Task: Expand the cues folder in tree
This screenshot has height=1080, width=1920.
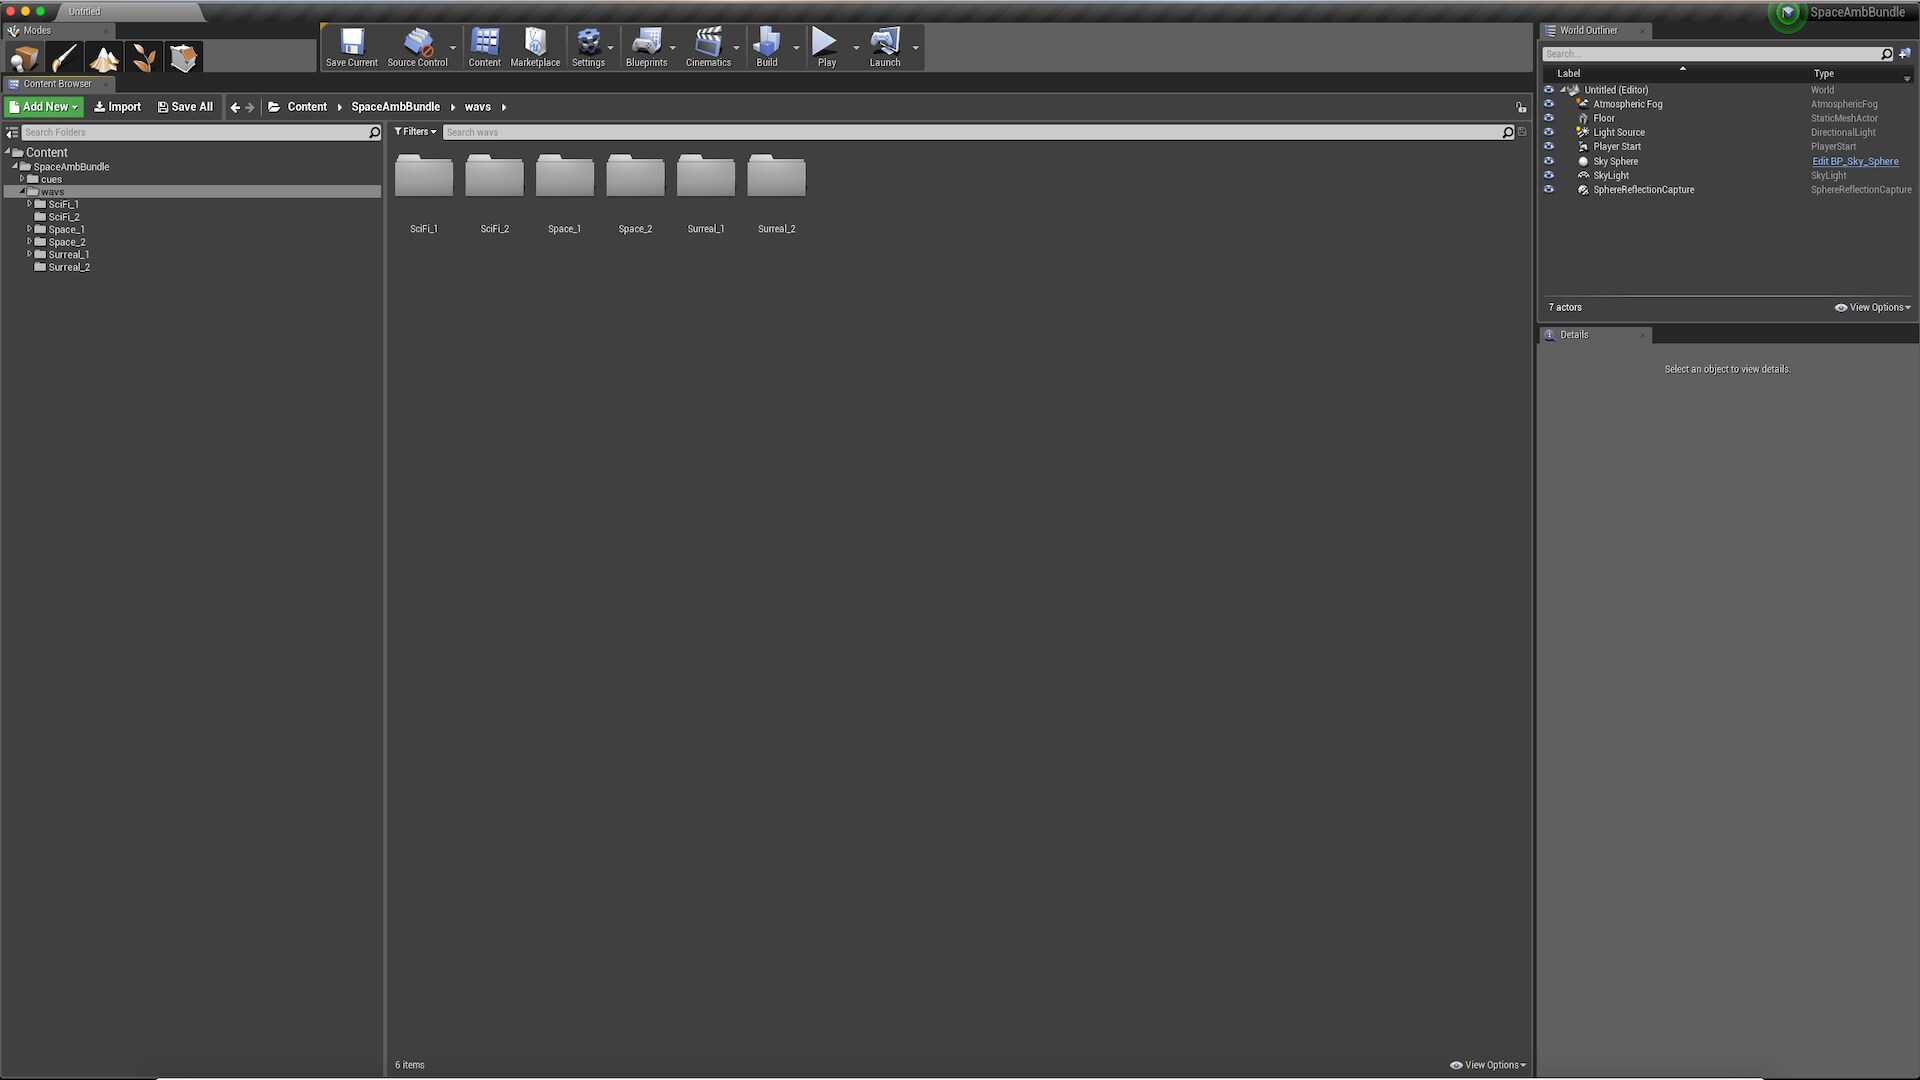Action: [x=22, y=179]
